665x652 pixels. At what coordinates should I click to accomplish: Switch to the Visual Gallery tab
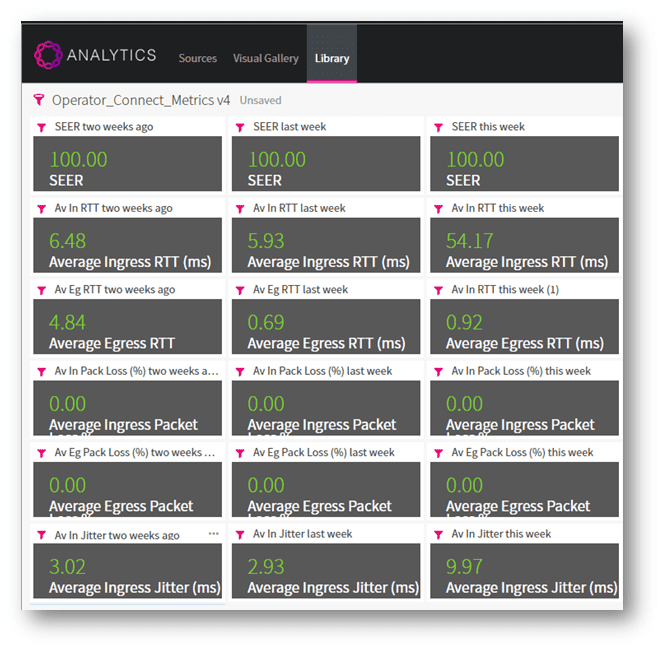(265, 58)
